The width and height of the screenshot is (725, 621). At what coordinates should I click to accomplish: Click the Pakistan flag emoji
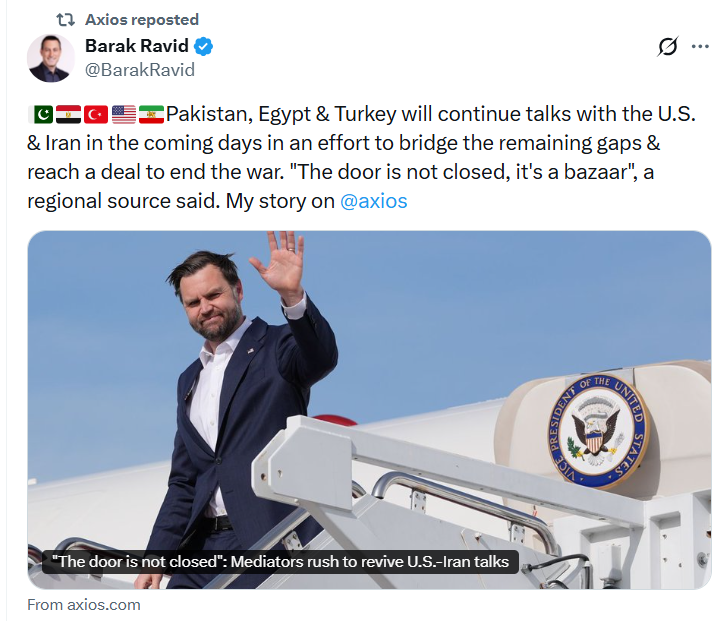click(x=40, y=113)
